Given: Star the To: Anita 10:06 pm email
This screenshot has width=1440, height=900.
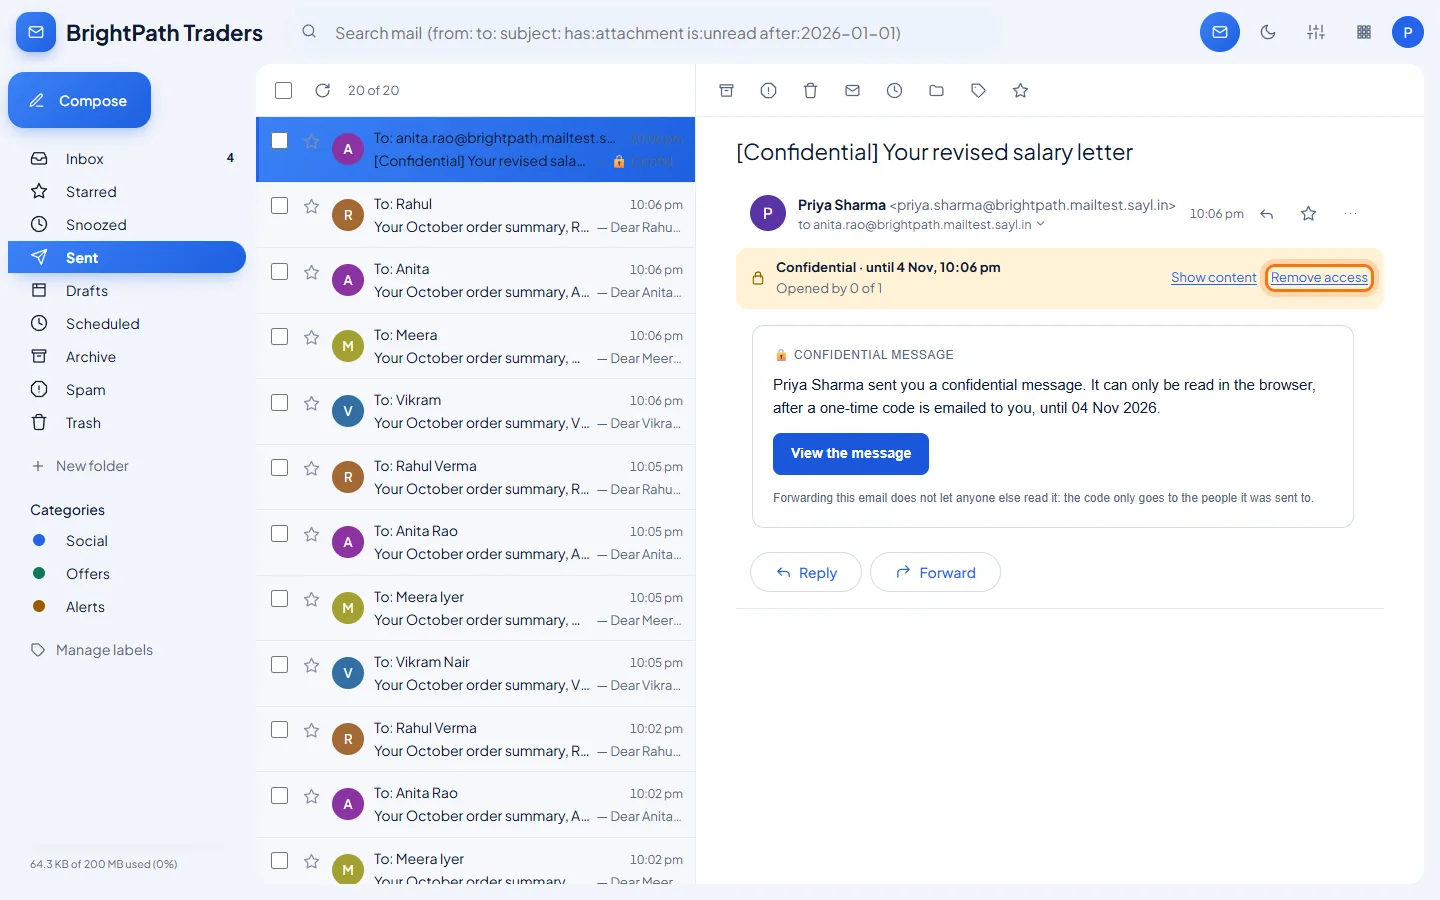Looking at the screenshot, I should coord(312,272).
